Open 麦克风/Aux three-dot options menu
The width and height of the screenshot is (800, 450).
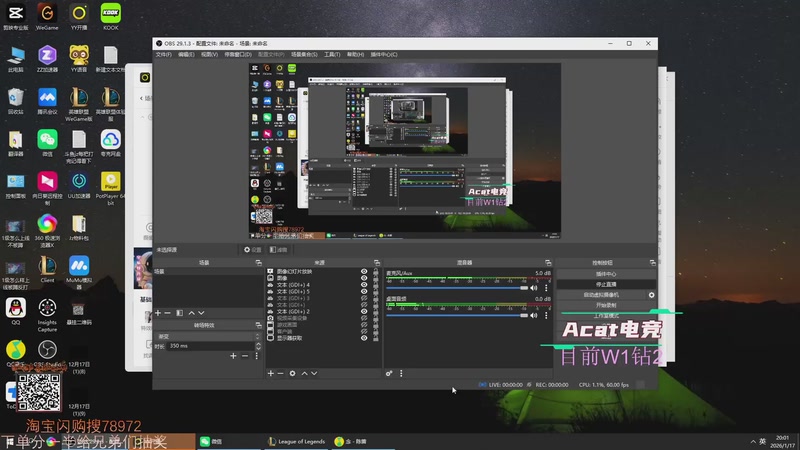click(546, 288)
